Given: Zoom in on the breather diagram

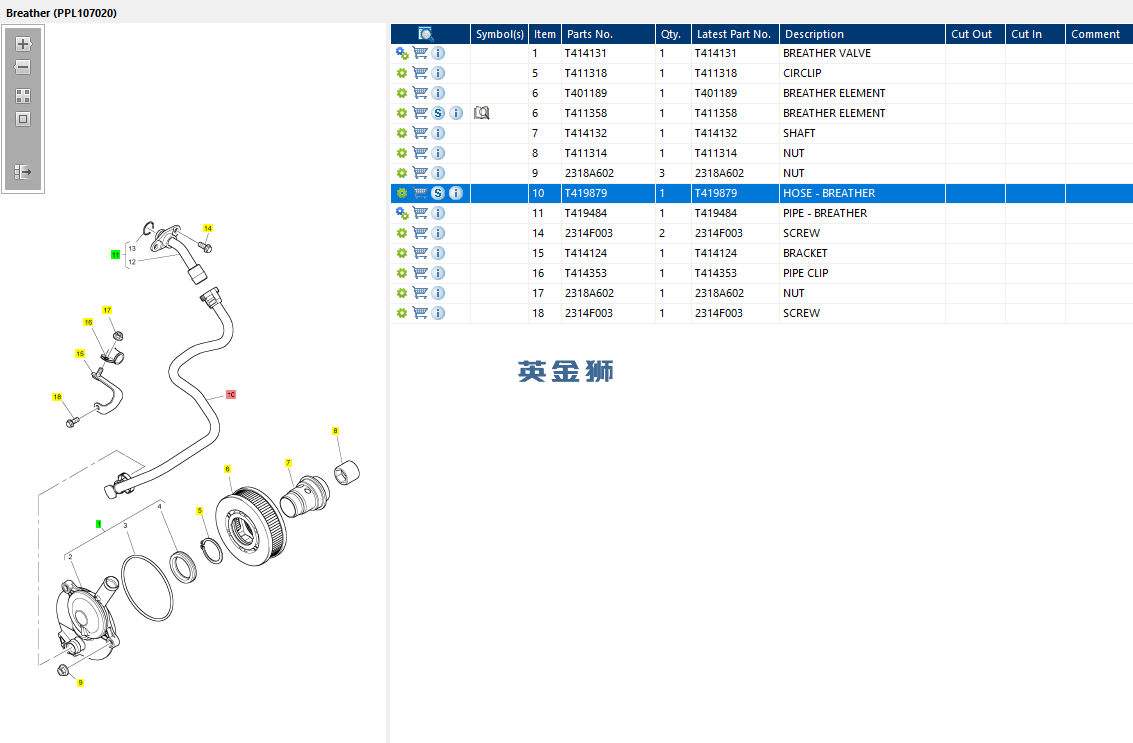Looking at the screenshot, I should 23,44.
